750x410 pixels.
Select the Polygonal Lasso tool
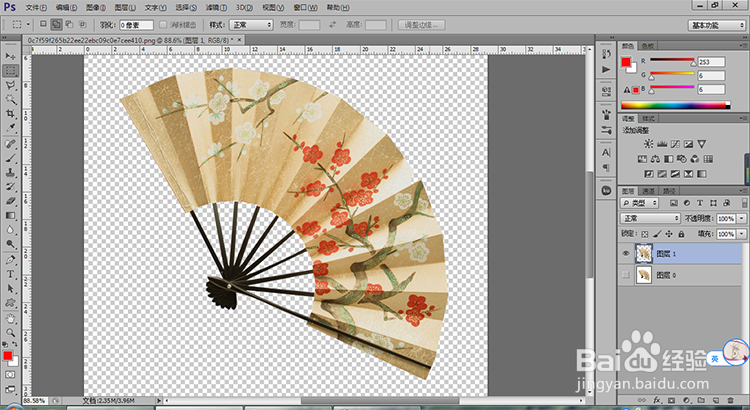click(x=11, y=85)
